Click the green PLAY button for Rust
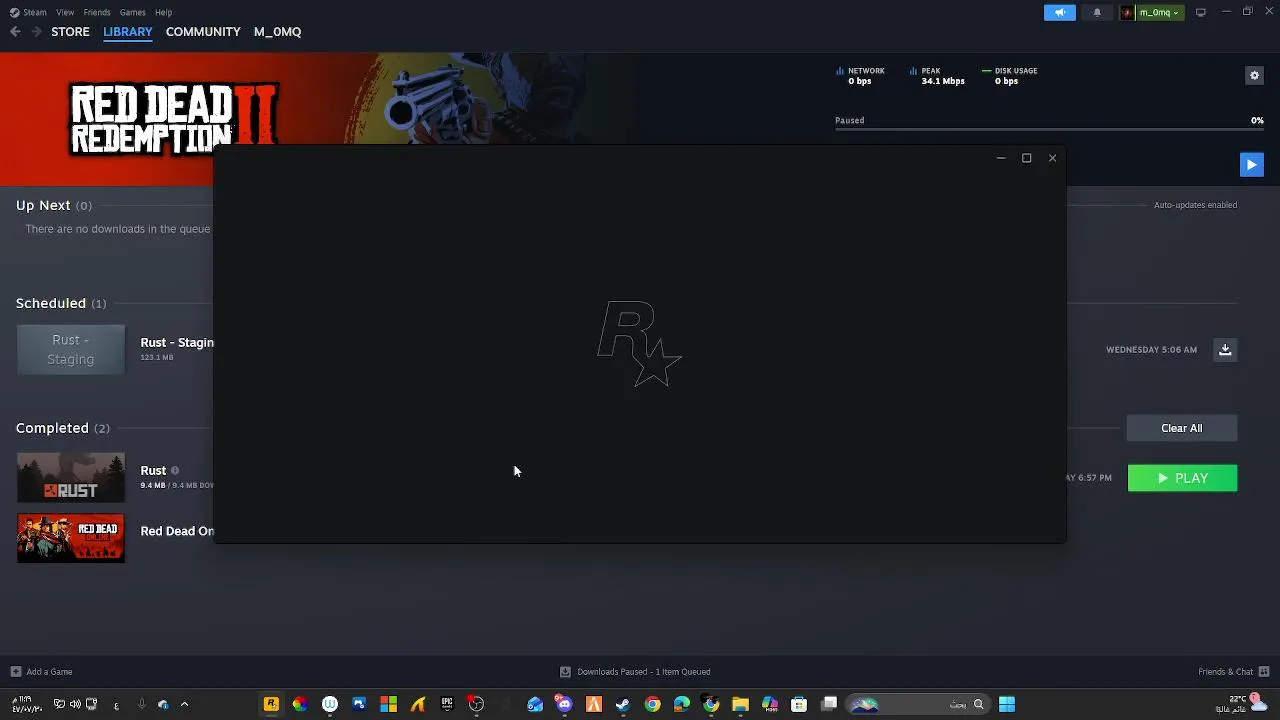 (1182, 478)
